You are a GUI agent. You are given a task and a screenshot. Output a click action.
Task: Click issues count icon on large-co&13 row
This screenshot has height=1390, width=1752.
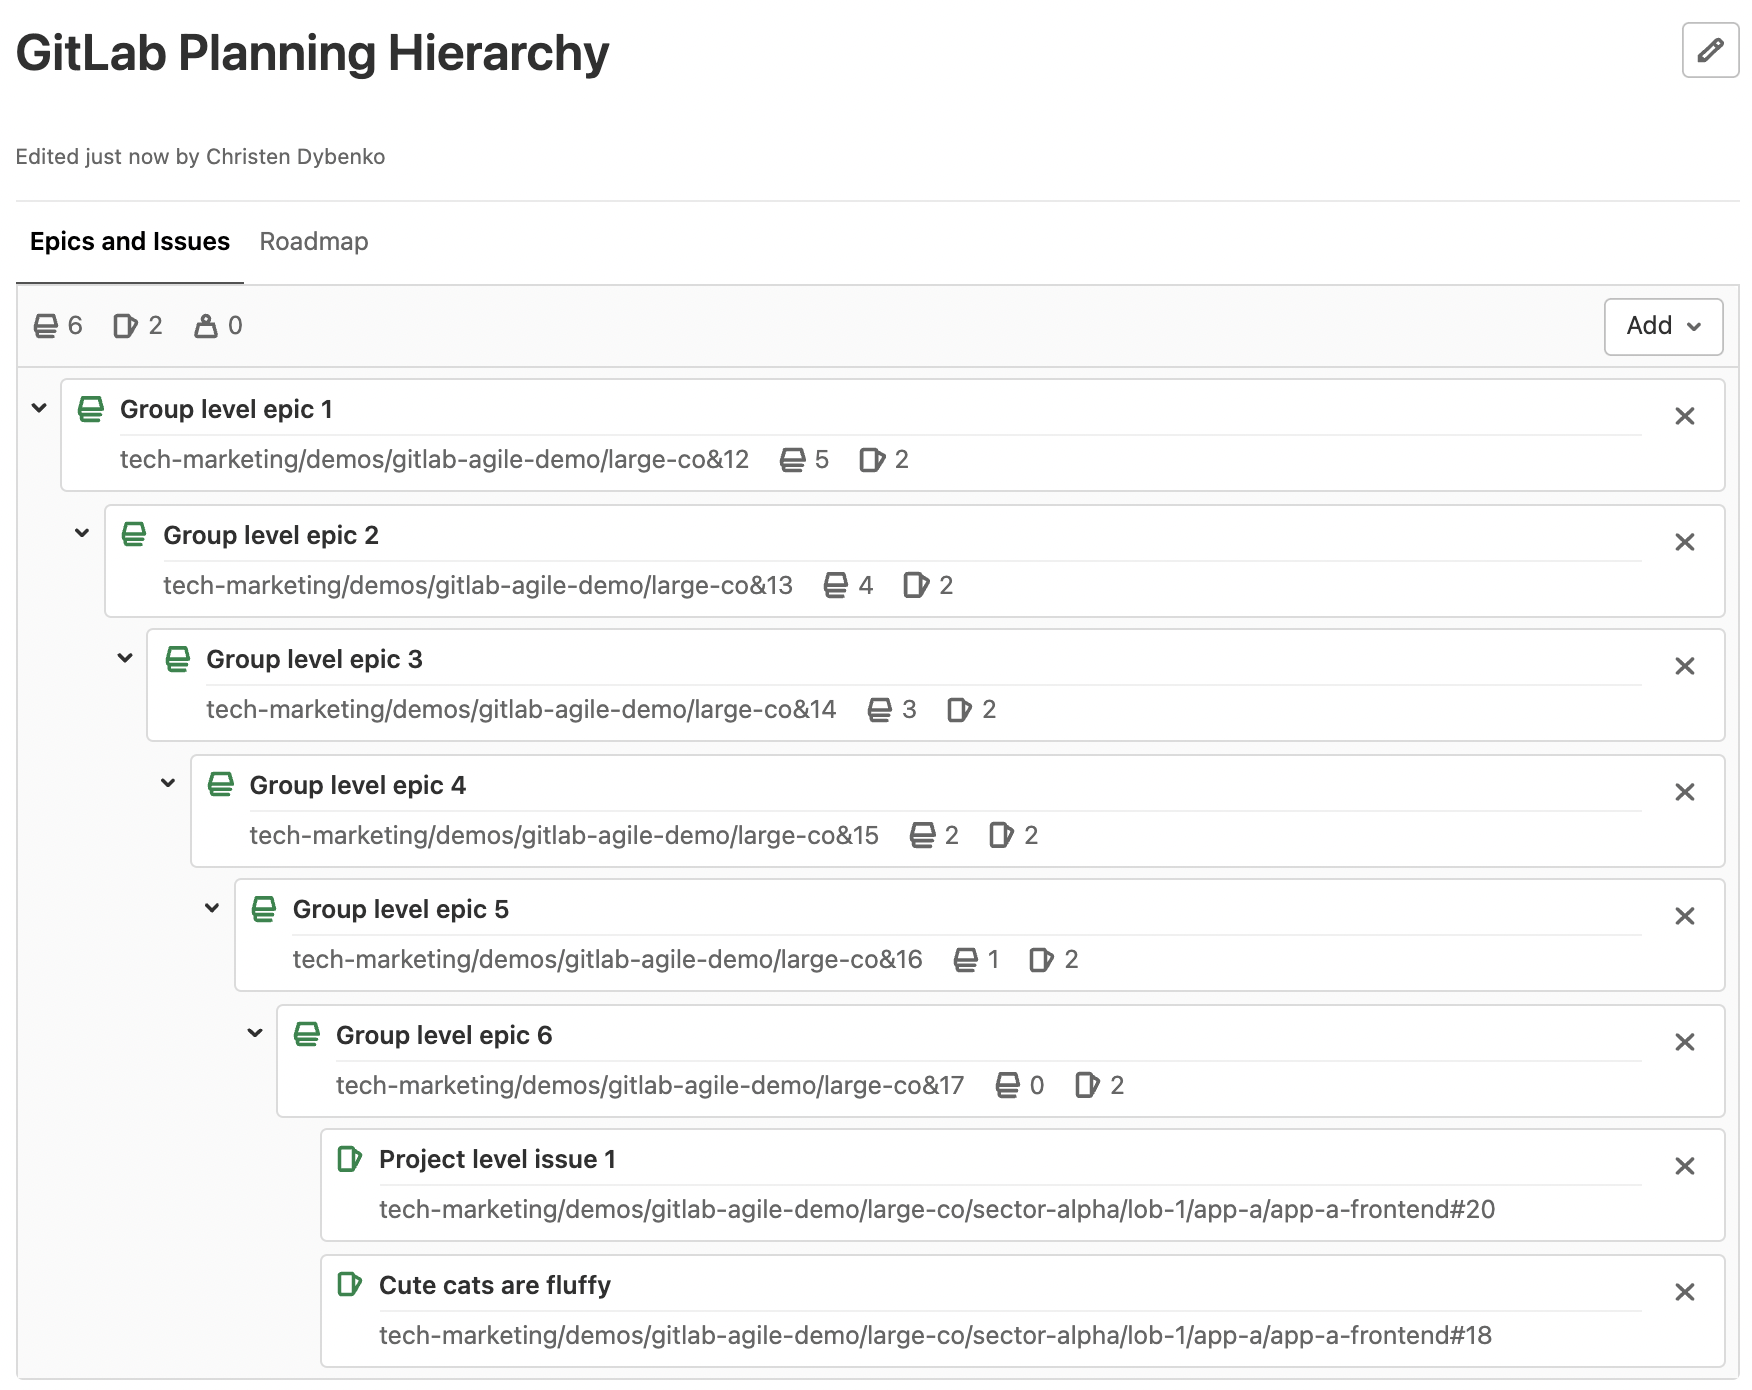[x=916, y=586]
